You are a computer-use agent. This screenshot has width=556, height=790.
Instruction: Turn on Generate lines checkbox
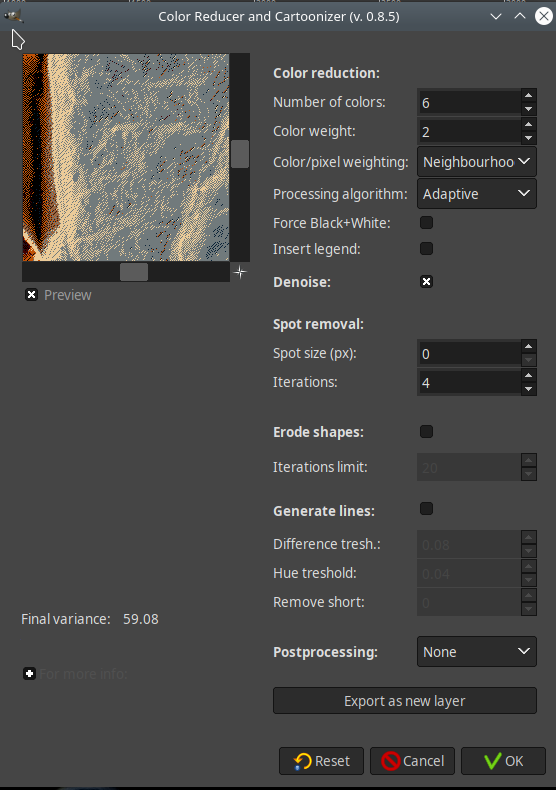427,509
